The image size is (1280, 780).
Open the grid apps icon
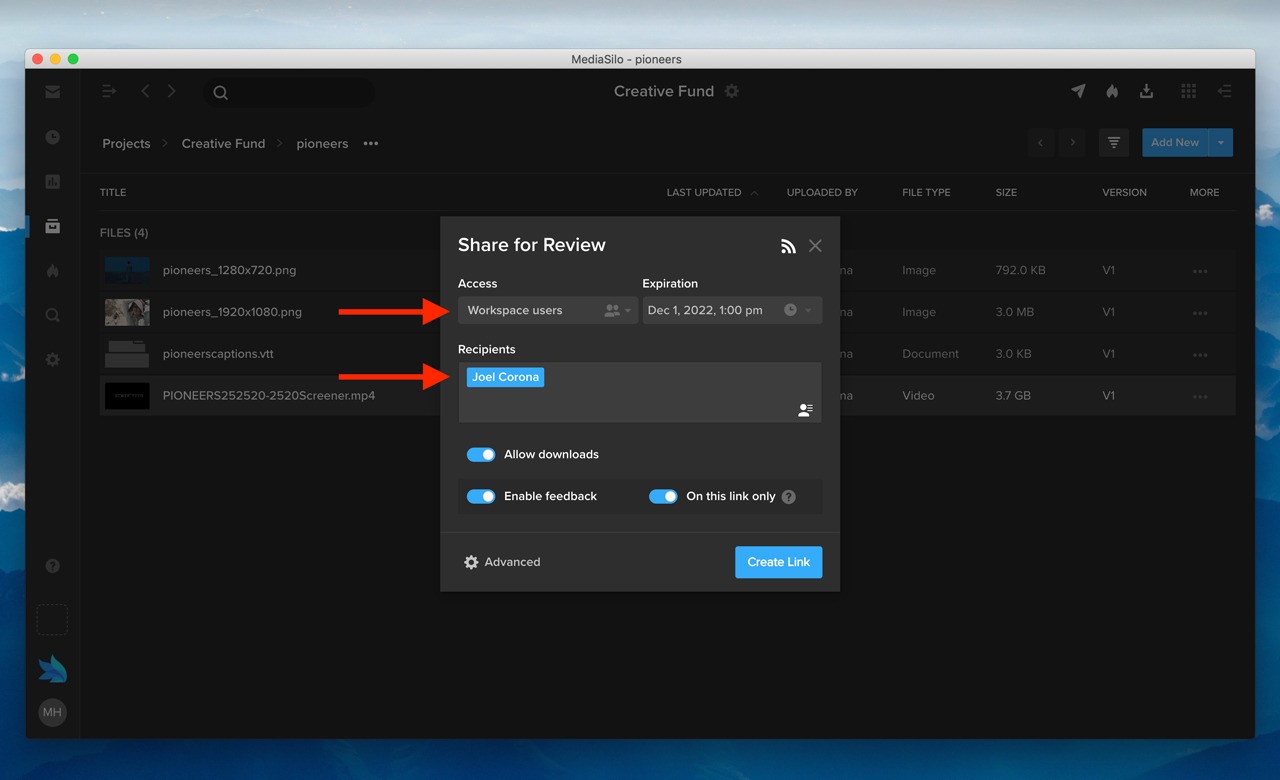[x=1188, y=91]
